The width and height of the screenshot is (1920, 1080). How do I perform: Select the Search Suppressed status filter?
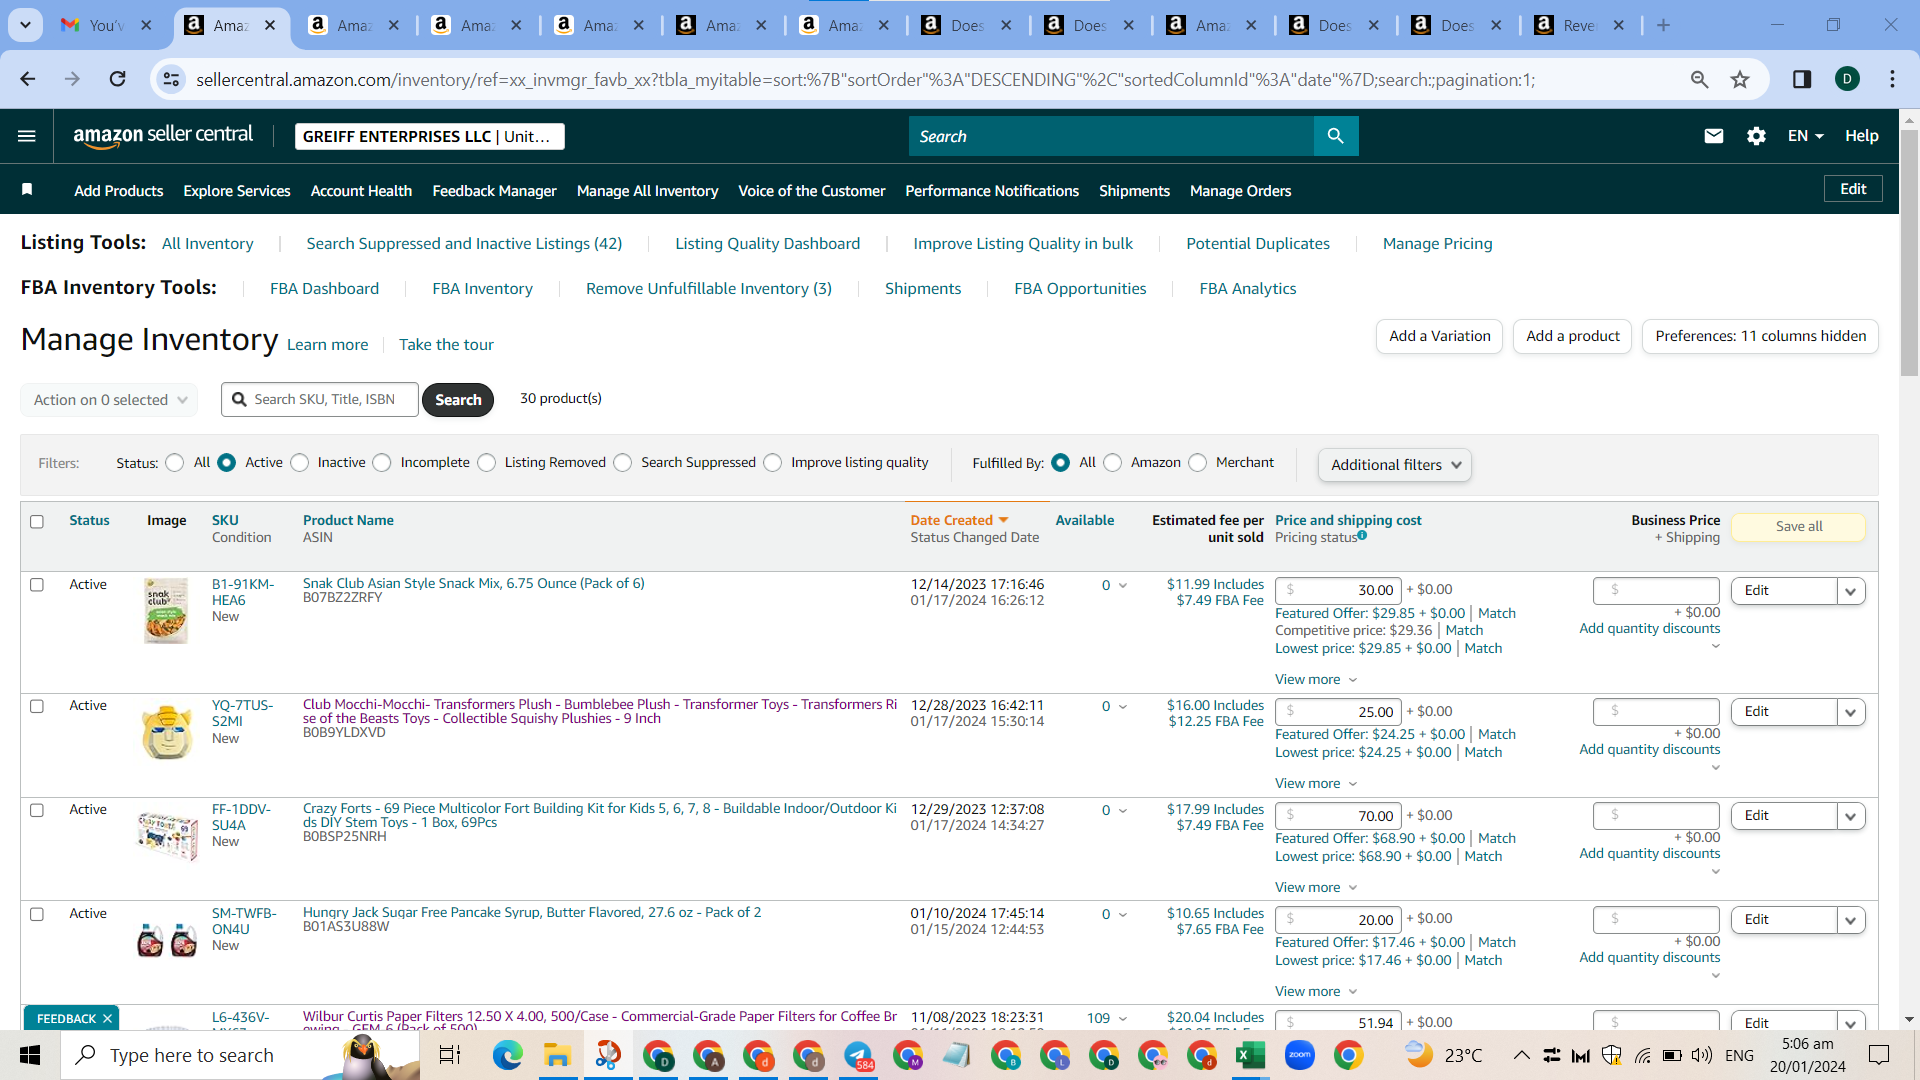(x=623, y=463)
